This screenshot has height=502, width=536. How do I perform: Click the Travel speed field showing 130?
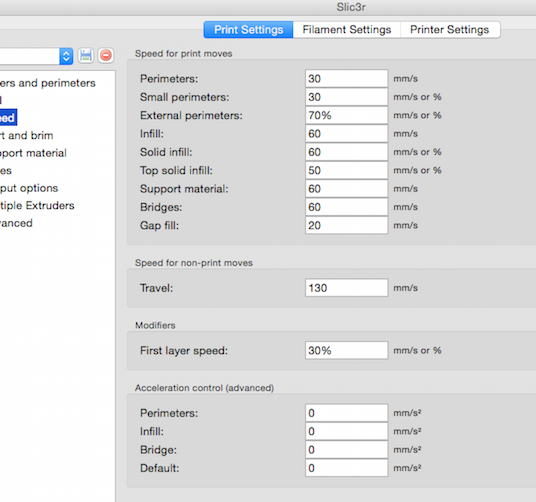pyautogui.click(x=347, y=288)
